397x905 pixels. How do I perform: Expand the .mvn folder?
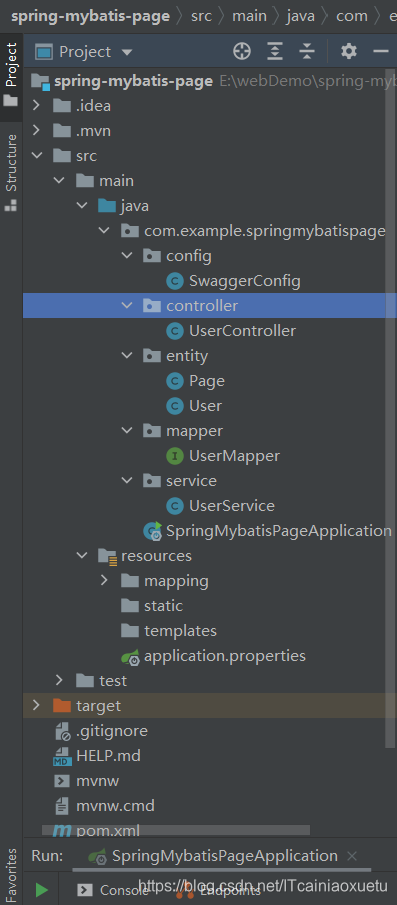click(x=36, y=130)
